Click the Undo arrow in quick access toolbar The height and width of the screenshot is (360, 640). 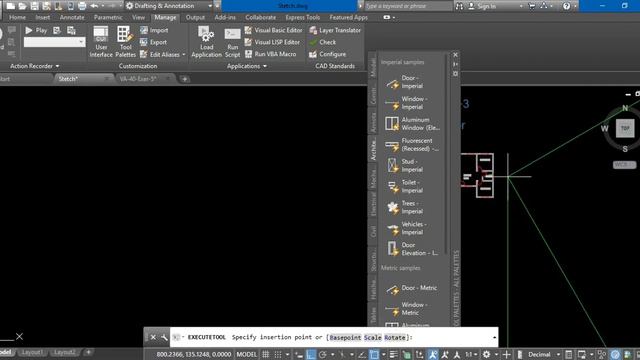pos(94,6)
